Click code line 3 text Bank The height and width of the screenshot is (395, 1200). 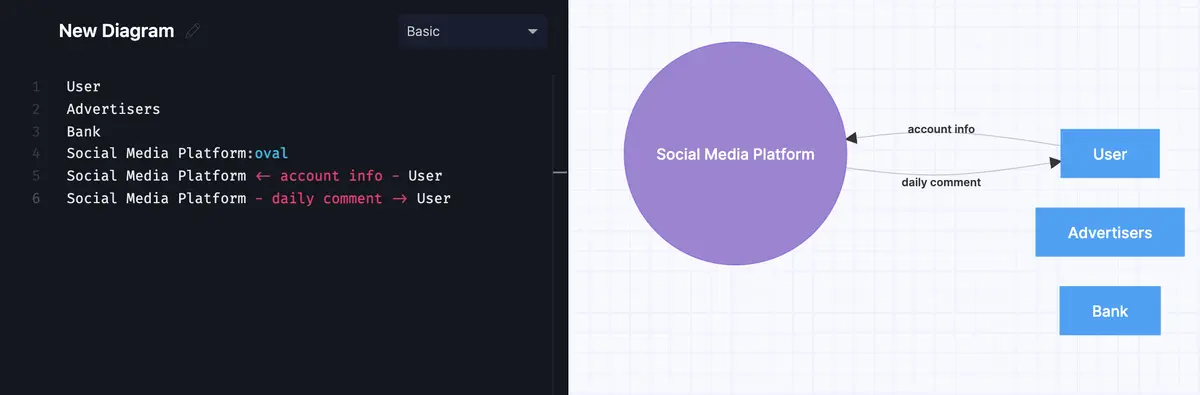point(84,131)
